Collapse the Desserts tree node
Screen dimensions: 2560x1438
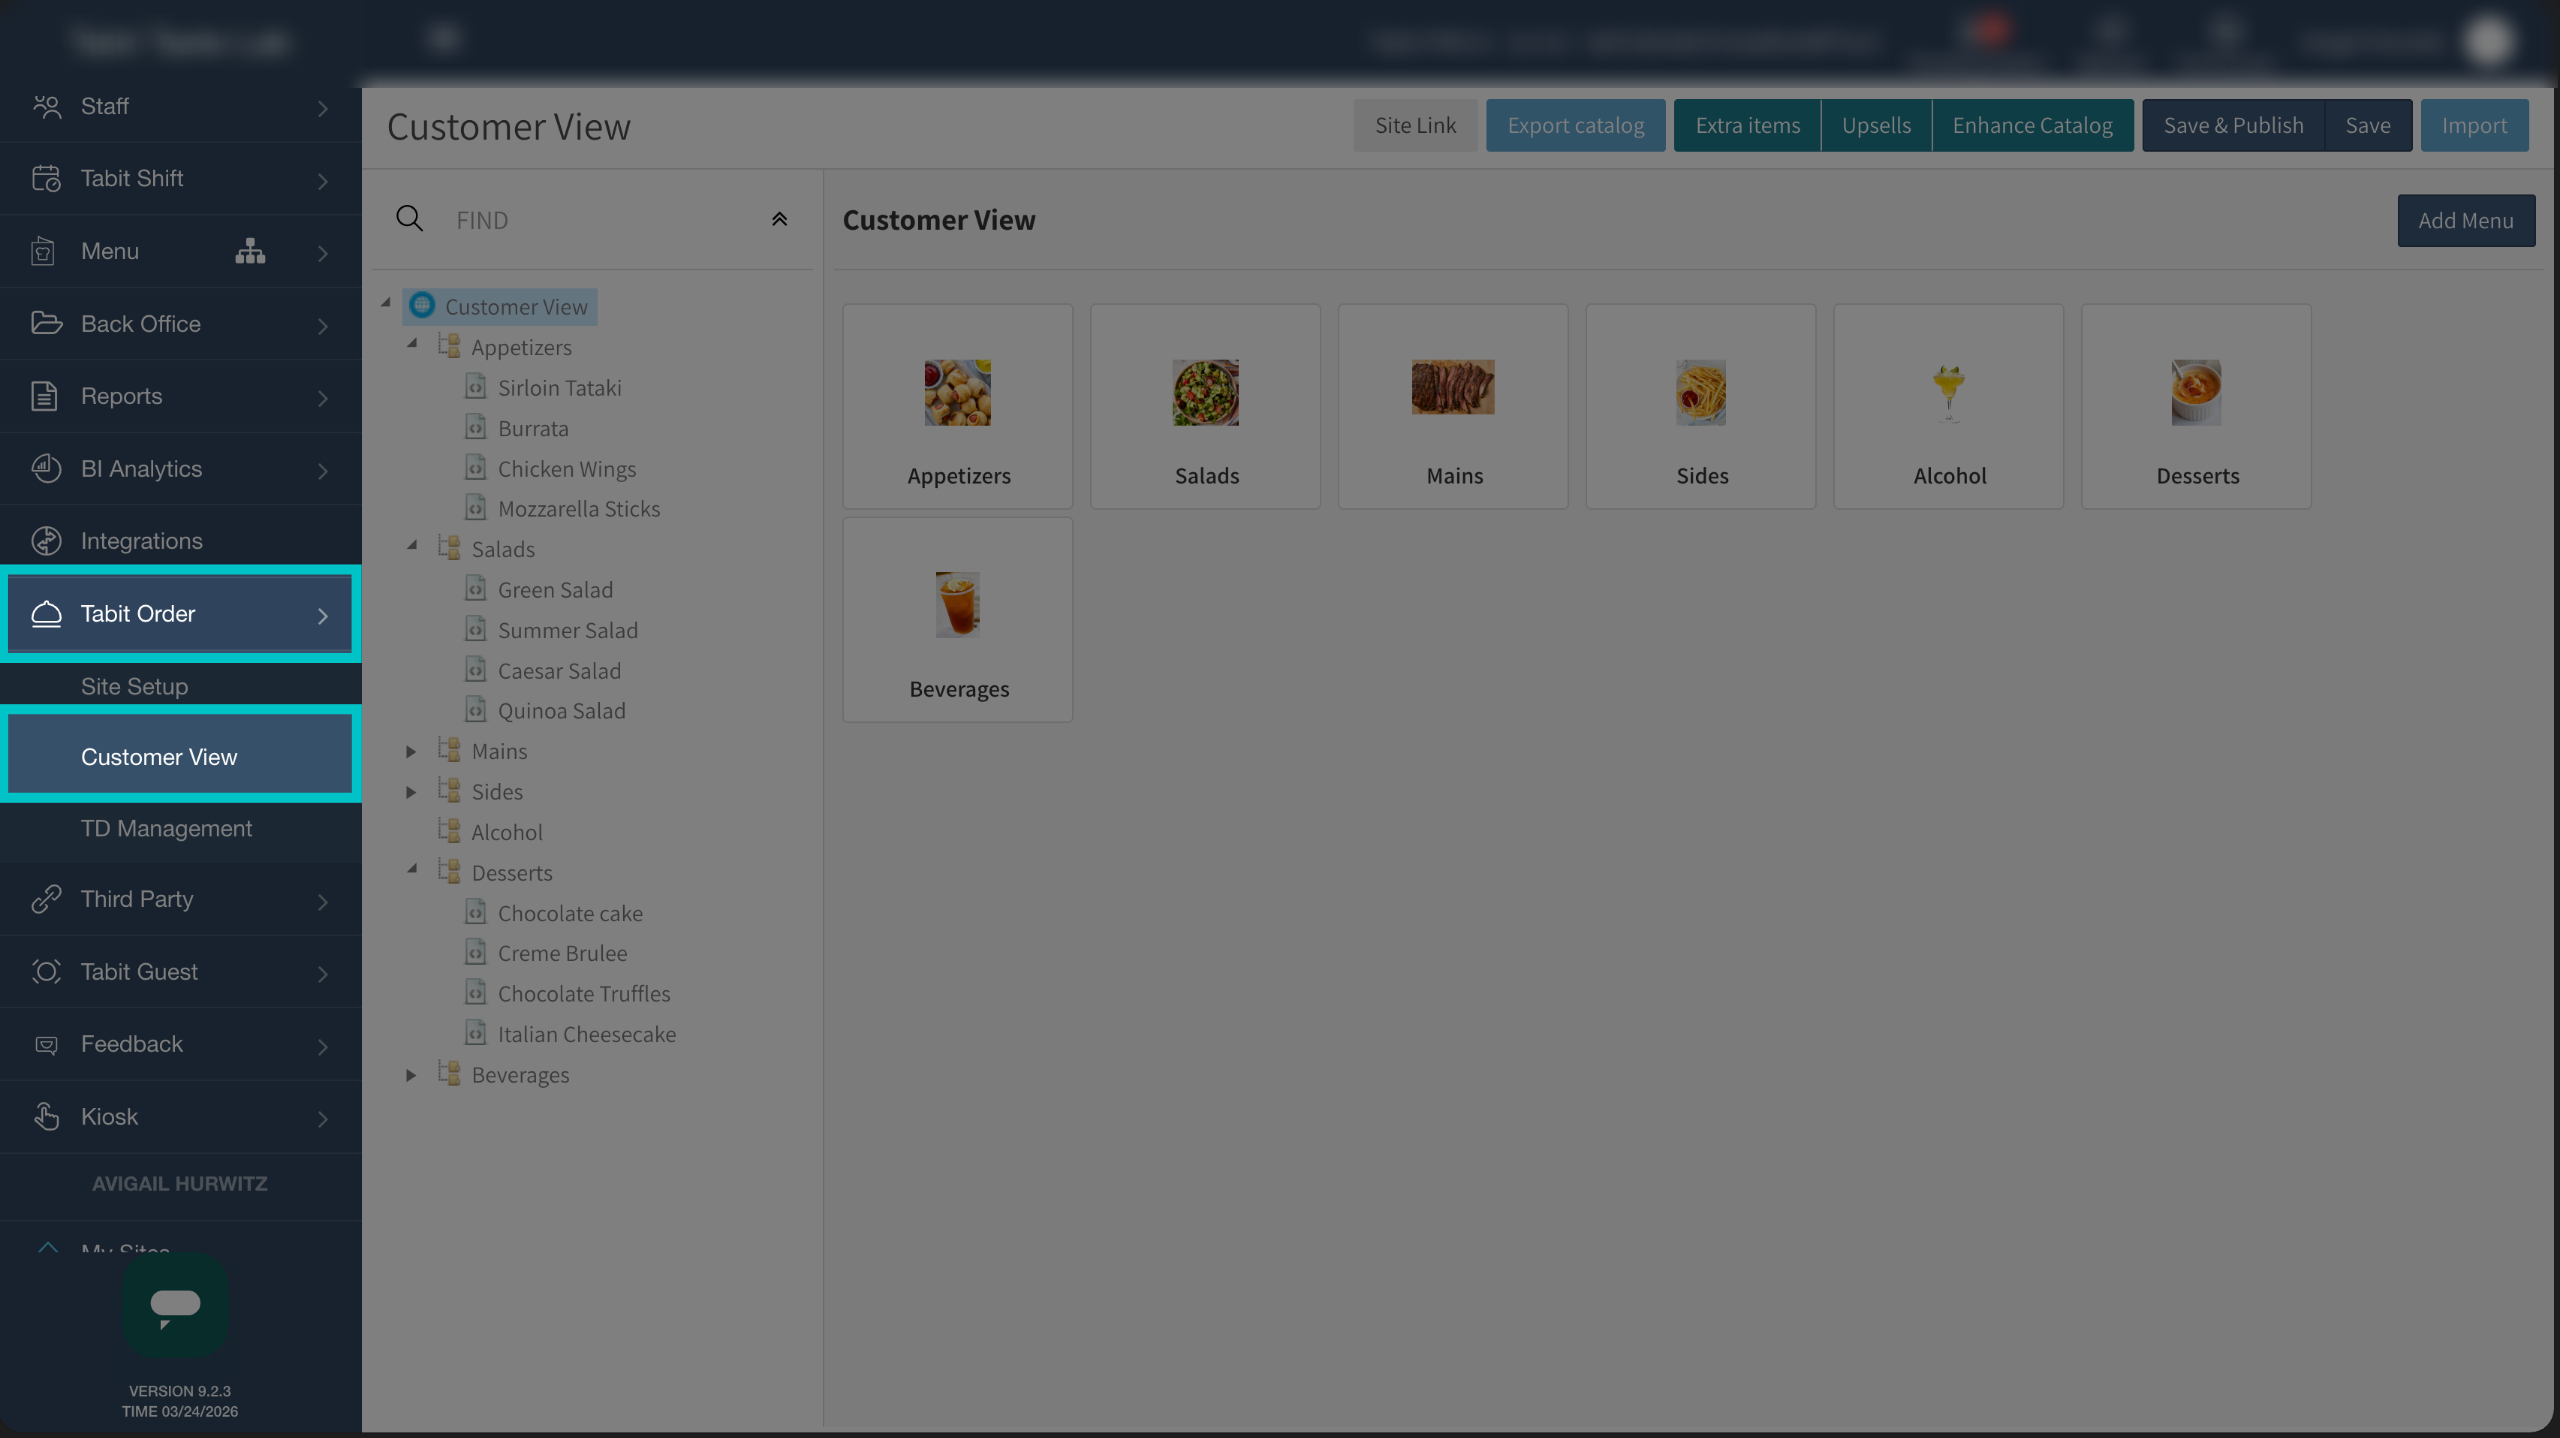click(x=412, y=870)
